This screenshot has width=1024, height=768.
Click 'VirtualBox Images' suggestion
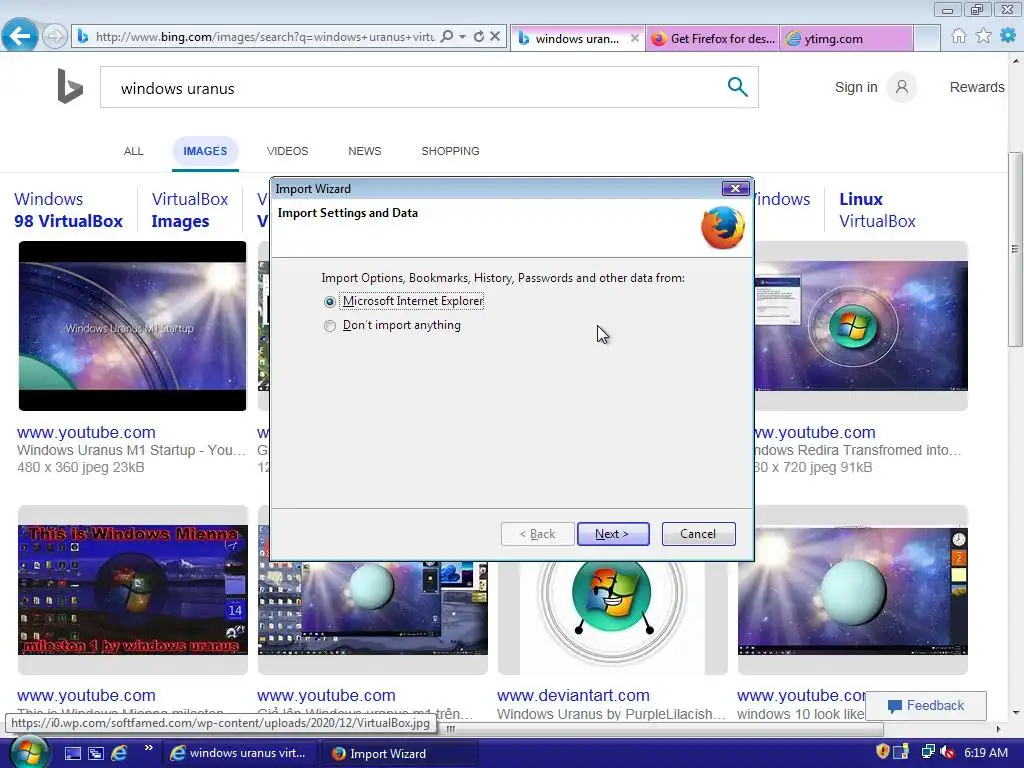190,210
